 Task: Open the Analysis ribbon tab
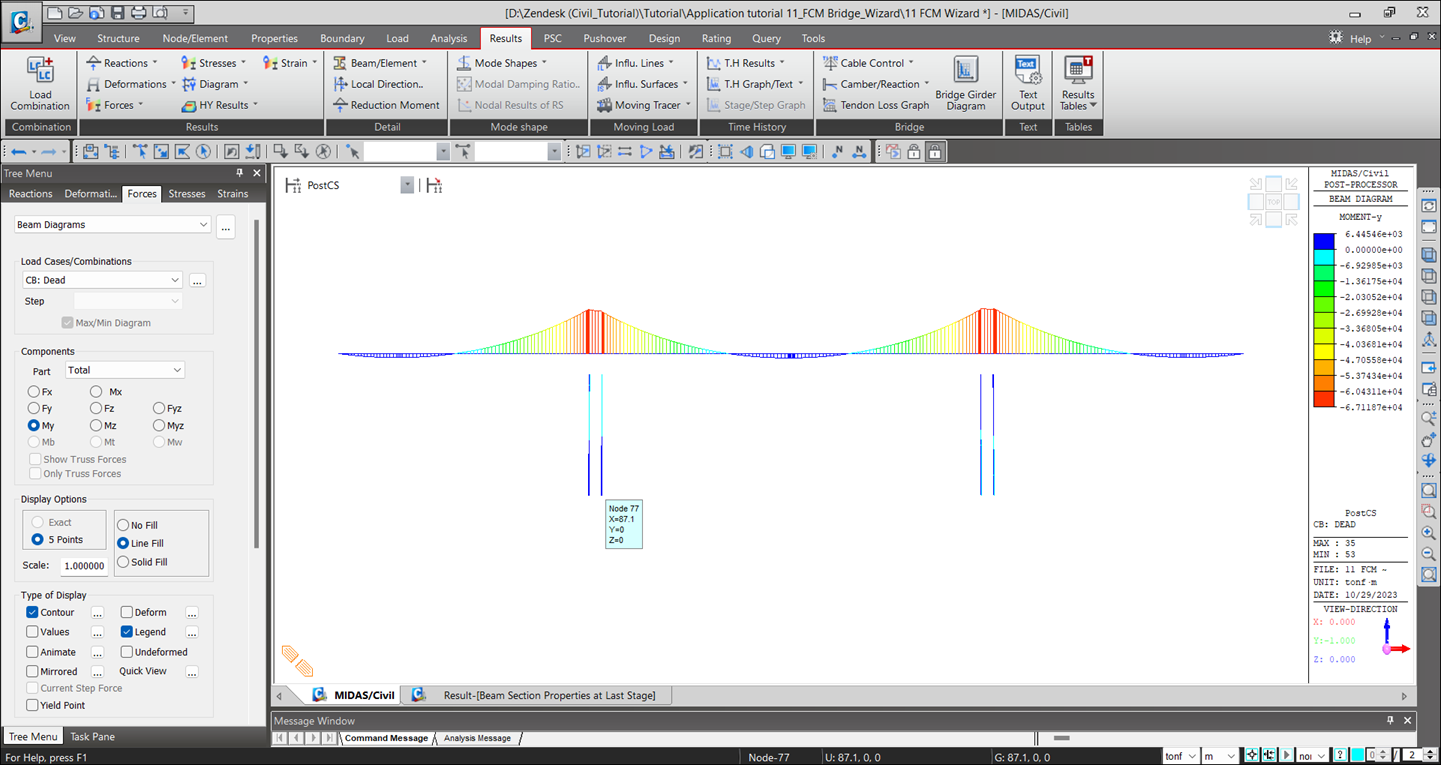click(x=448, y=38)
